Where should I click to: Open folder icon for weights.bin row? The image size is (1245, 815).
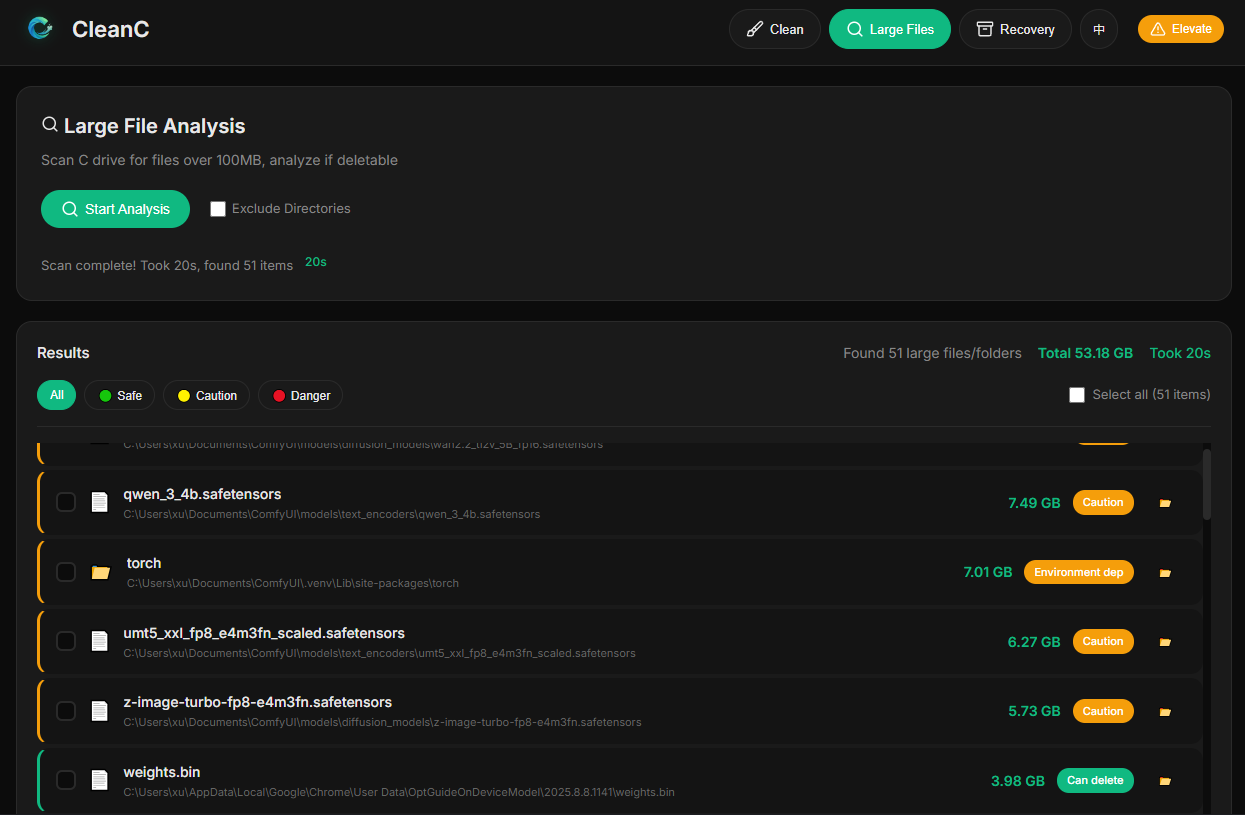point(1165,781)
